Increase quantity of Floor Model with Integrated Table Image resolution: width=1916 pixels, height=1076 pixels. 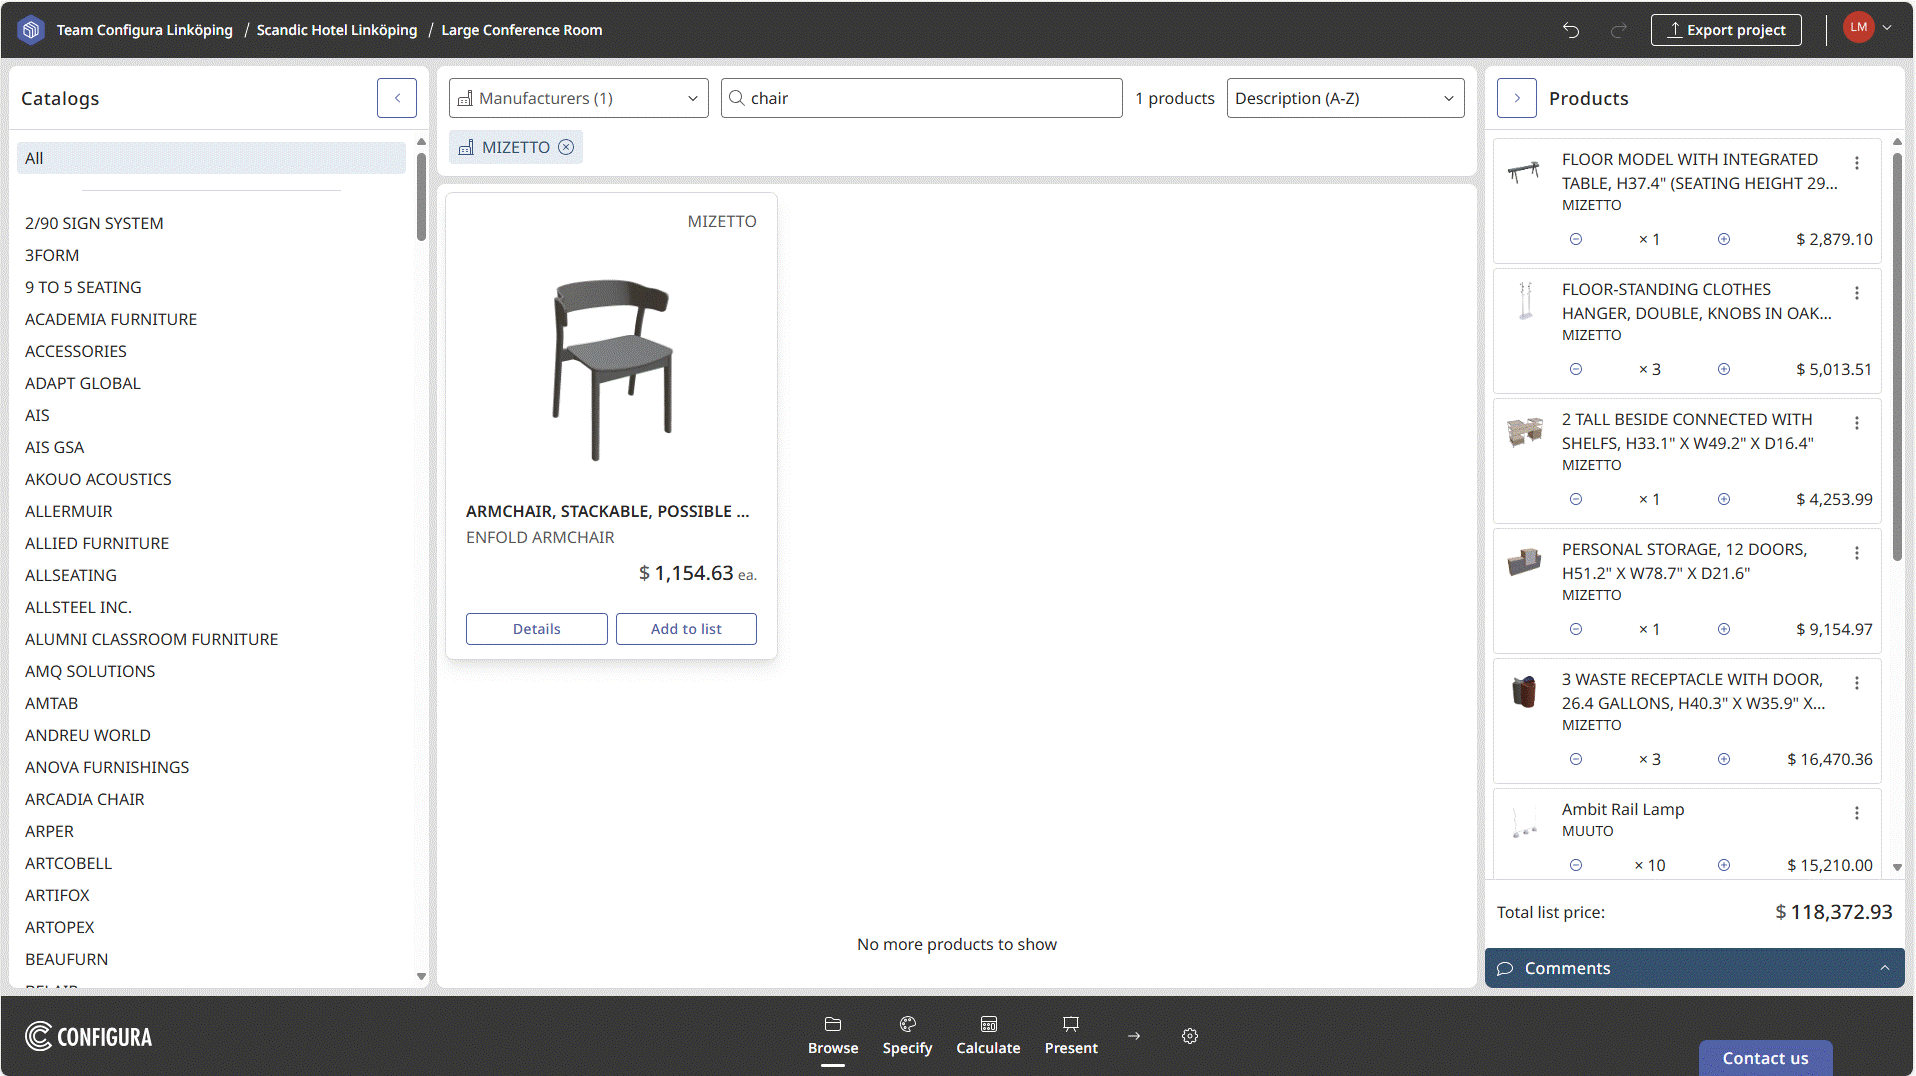[1724, 239]
